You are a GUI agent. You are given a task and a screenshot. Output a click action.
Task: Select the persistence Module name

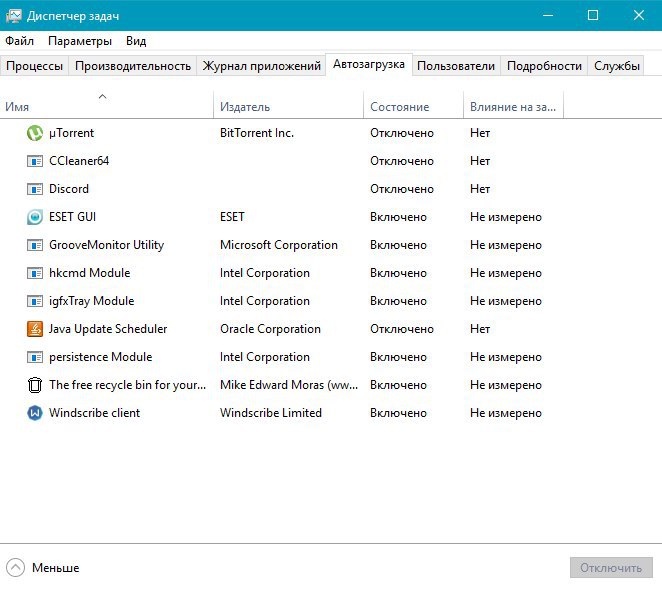[100, 357]
